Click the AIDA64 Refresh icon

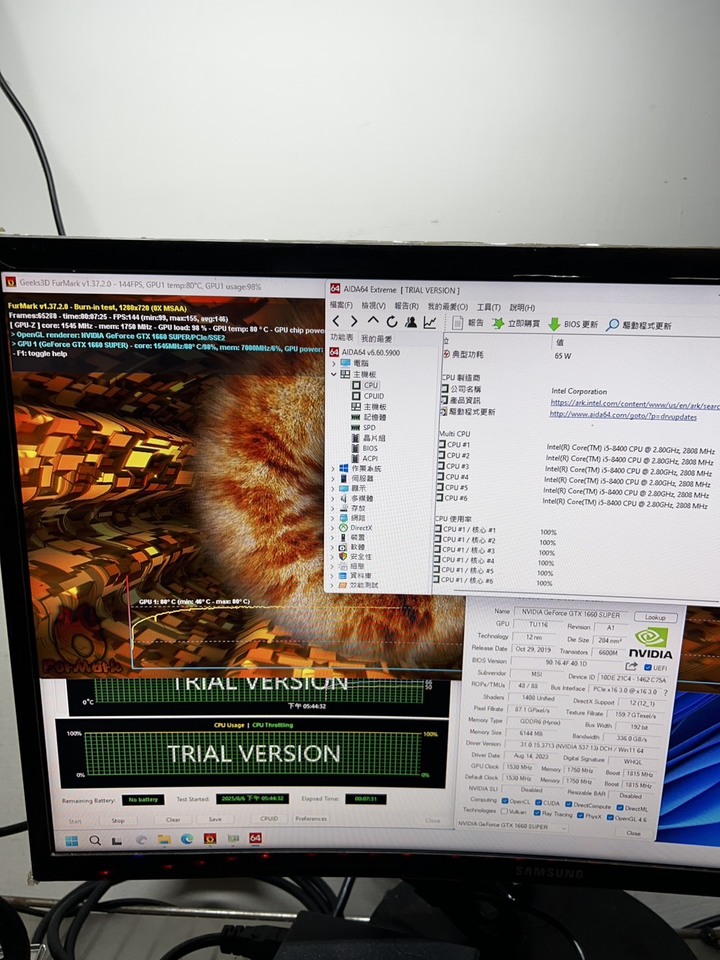(392, 321)
